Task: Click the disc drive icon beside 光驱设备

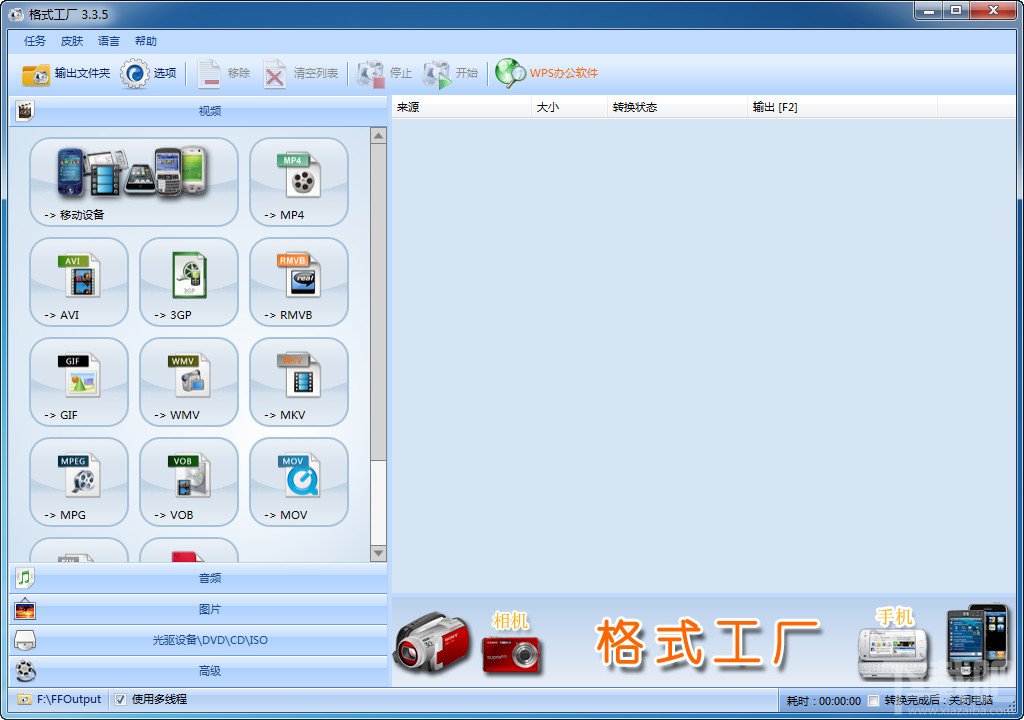Action: (x=25, y=640)
